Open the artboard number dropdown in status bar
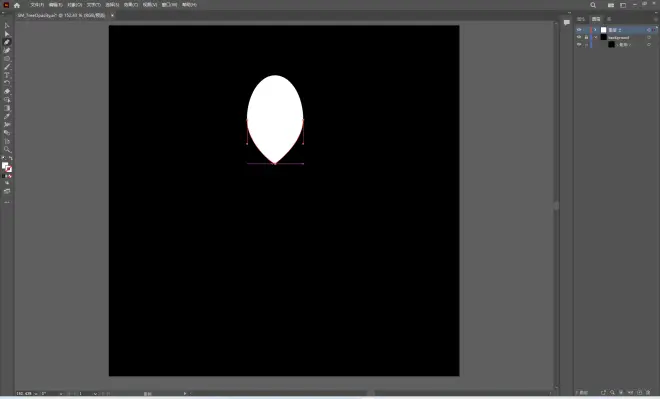 coord(95,394)
